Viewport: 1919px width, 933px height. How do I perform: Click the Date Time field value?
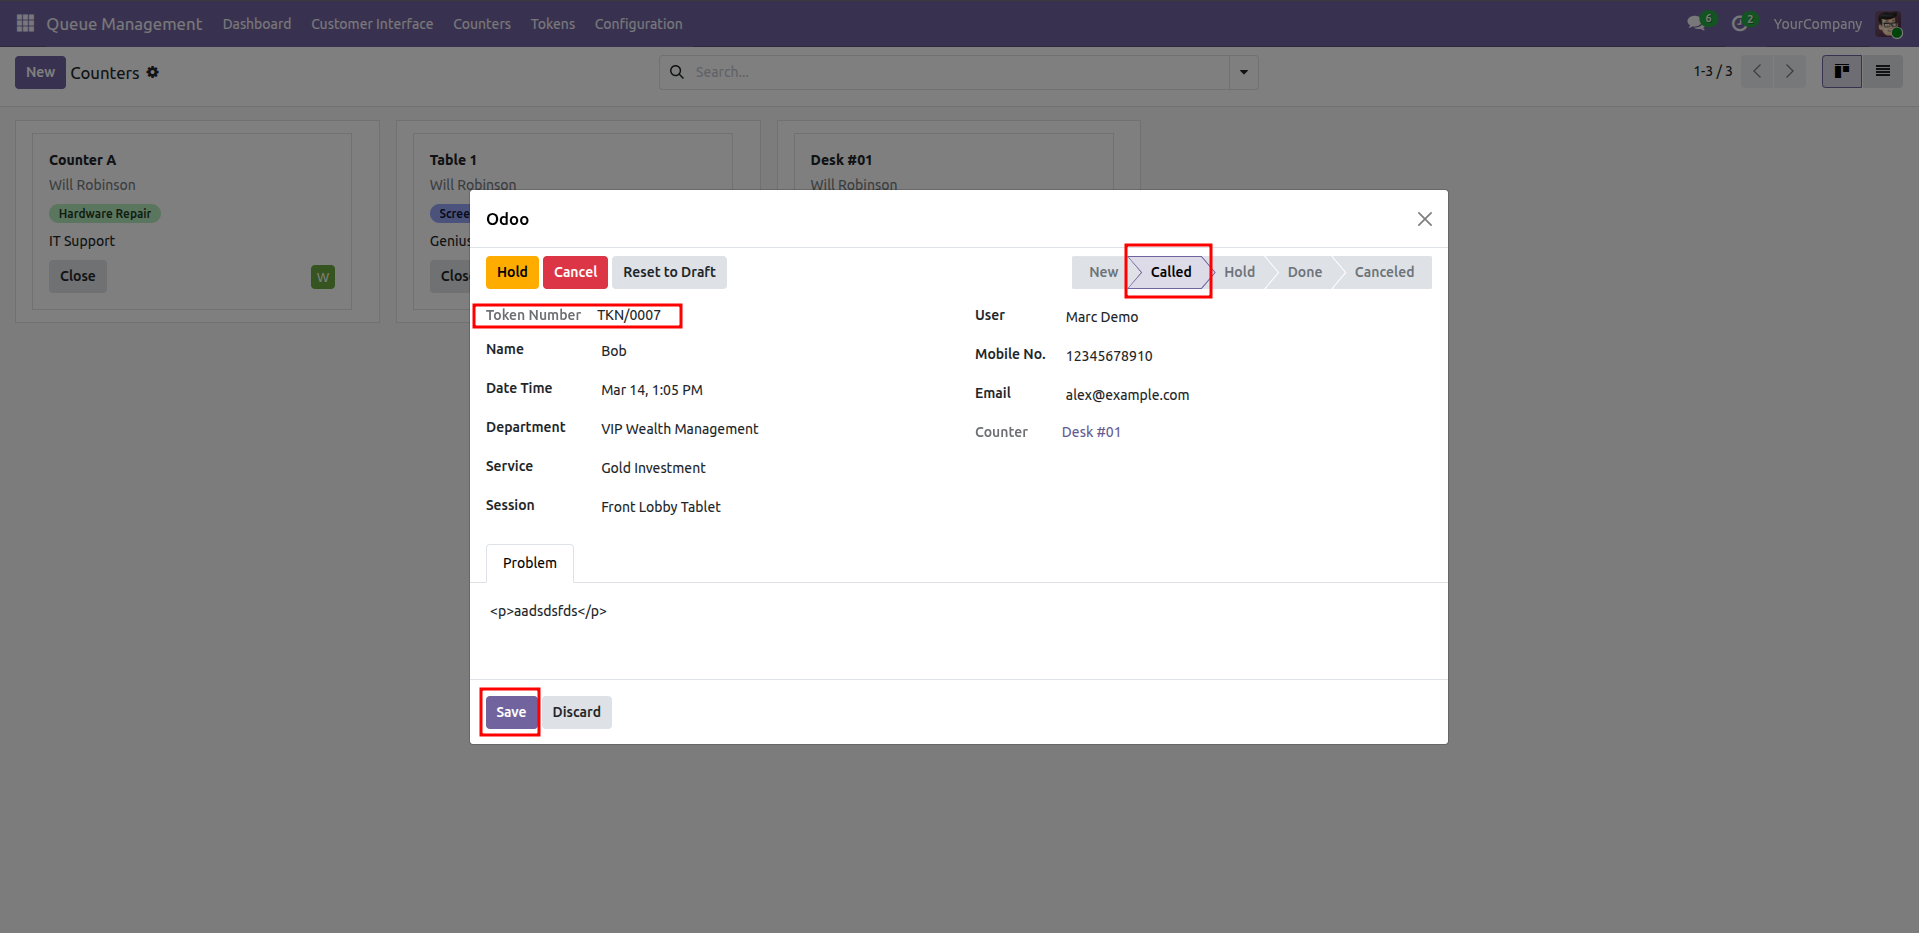(x=651, y=390)
